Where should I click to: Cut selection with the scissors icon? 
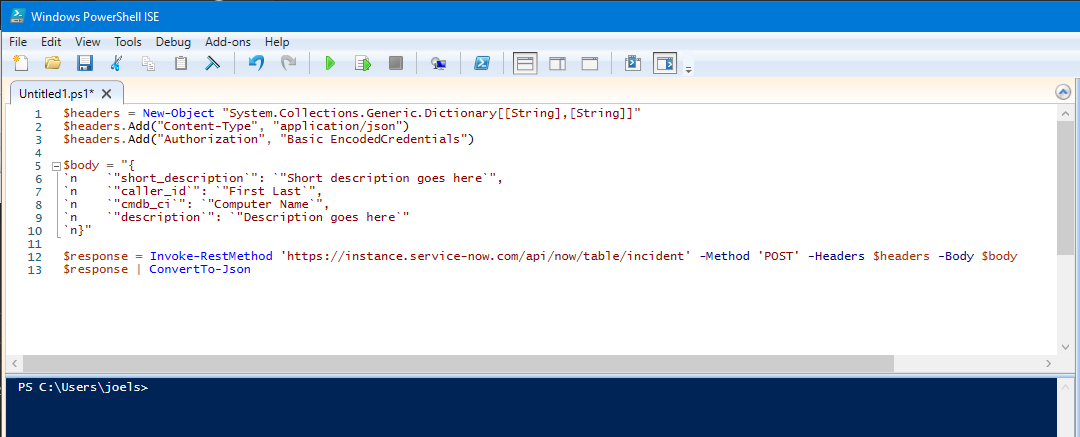coord(116,63)
